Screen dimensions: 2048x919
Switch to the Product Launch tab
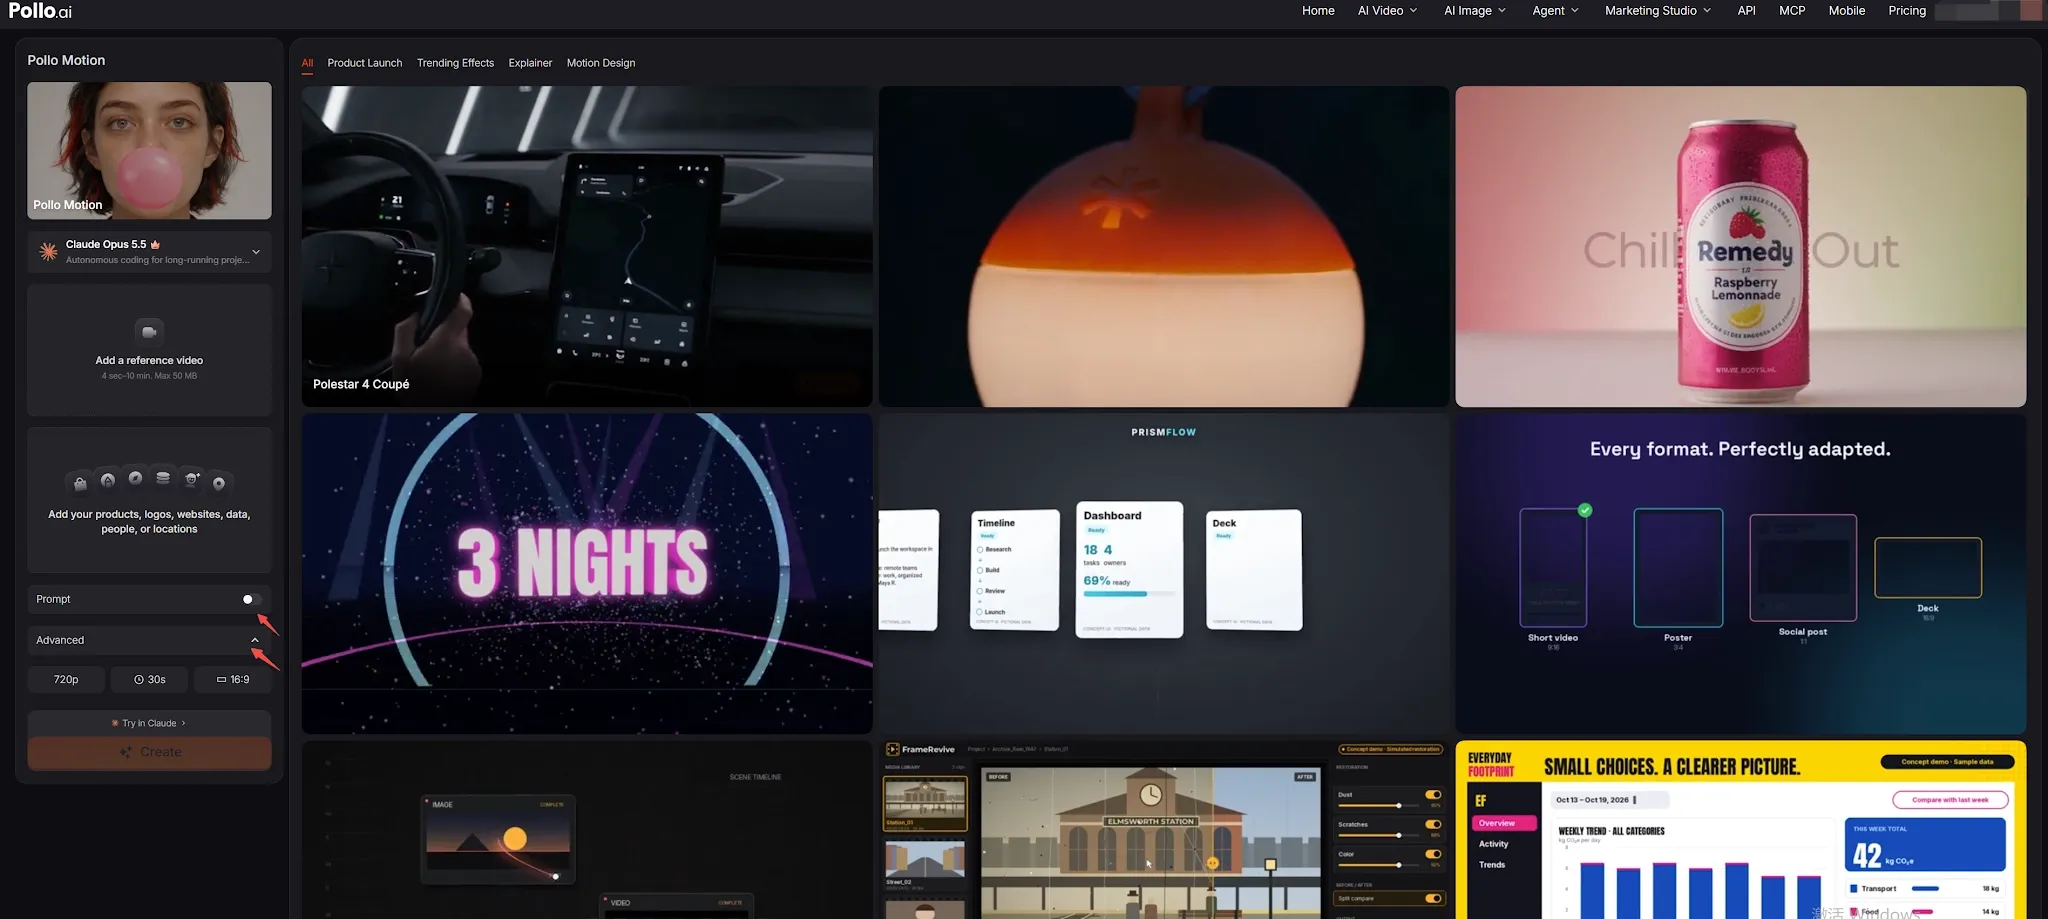(365, 63)
